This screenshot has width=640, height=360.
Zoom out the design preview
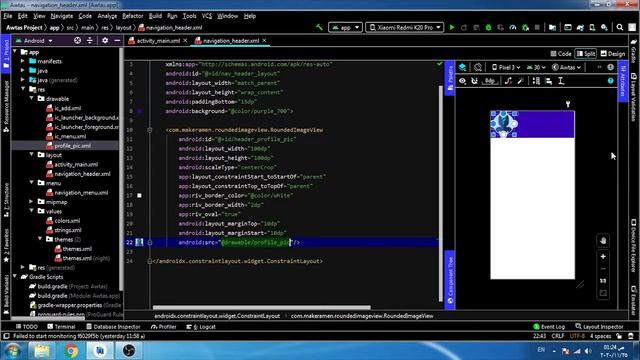click(x=603, y=269)
